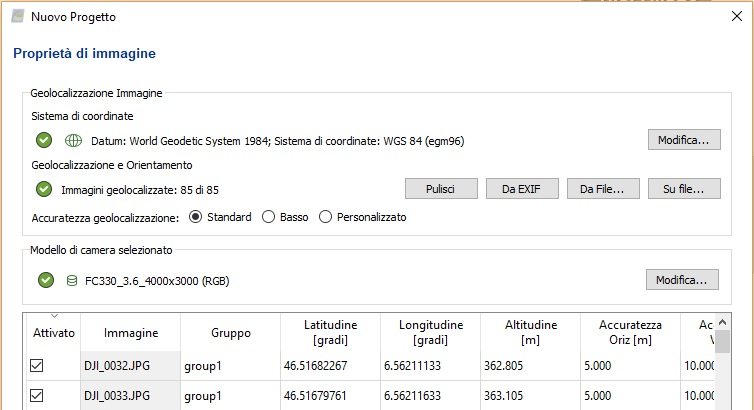
Task: Click the Su file... export button
Action: [684, 188]
